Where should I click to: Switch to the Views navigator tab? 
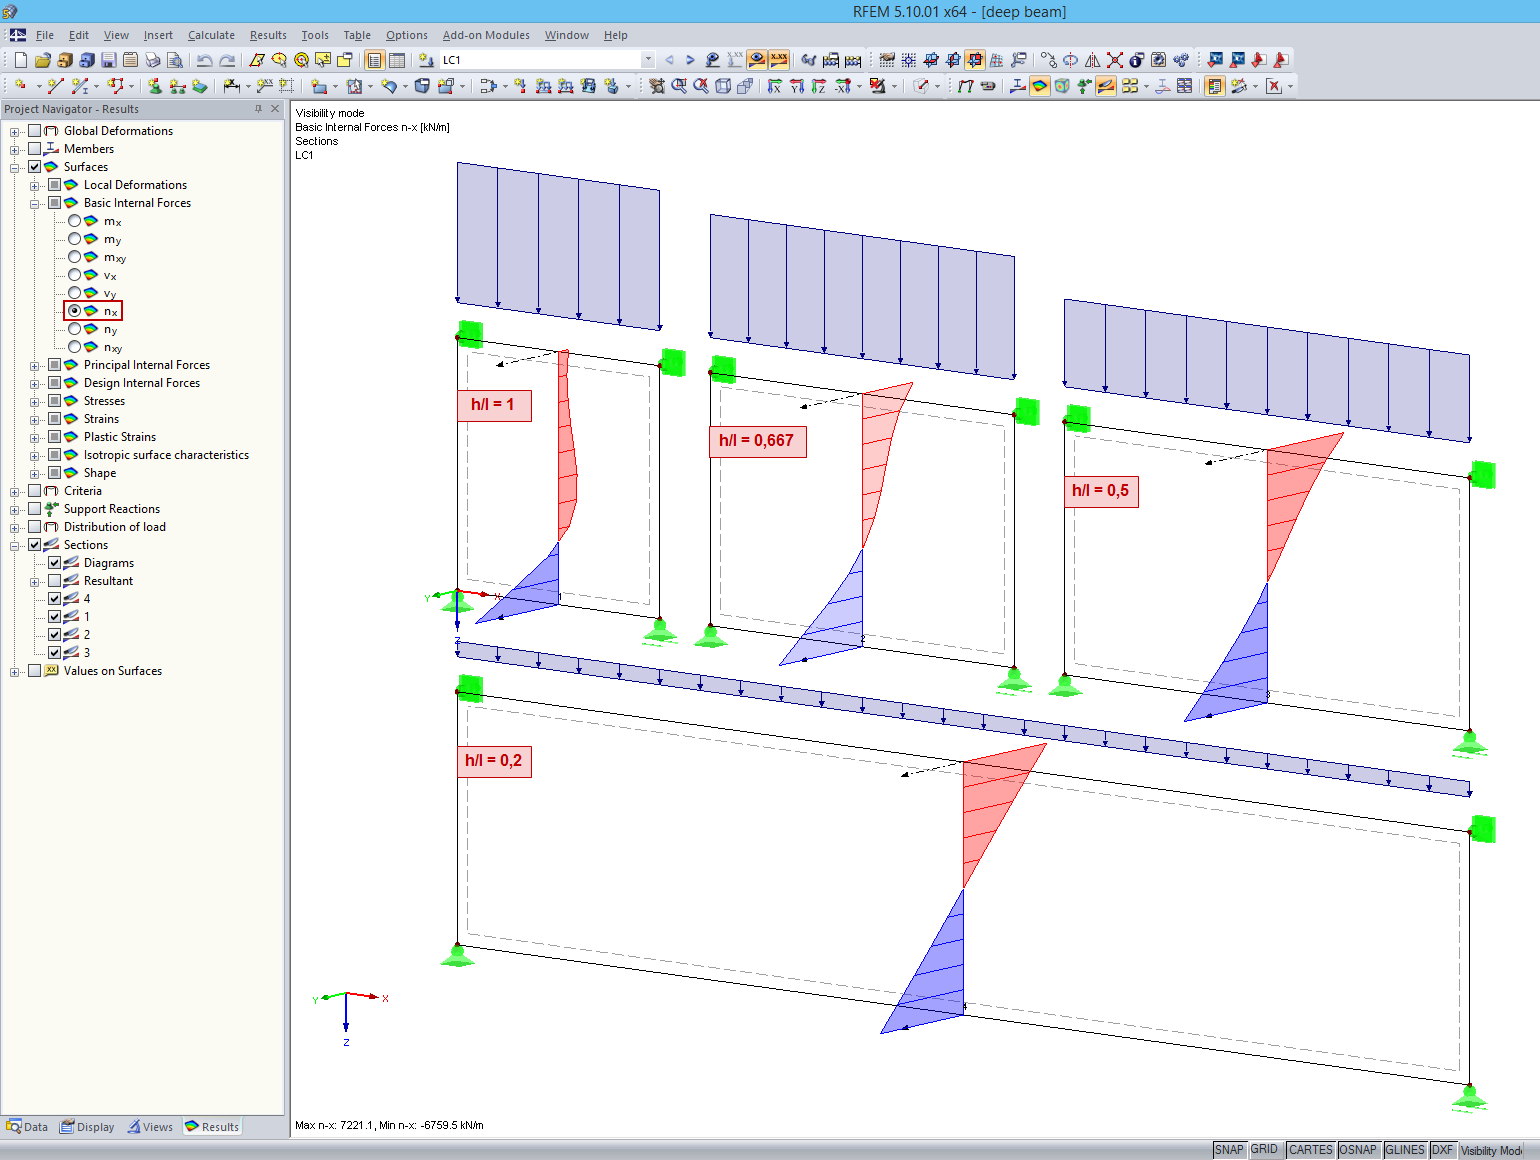click(x=150, y=1127)
